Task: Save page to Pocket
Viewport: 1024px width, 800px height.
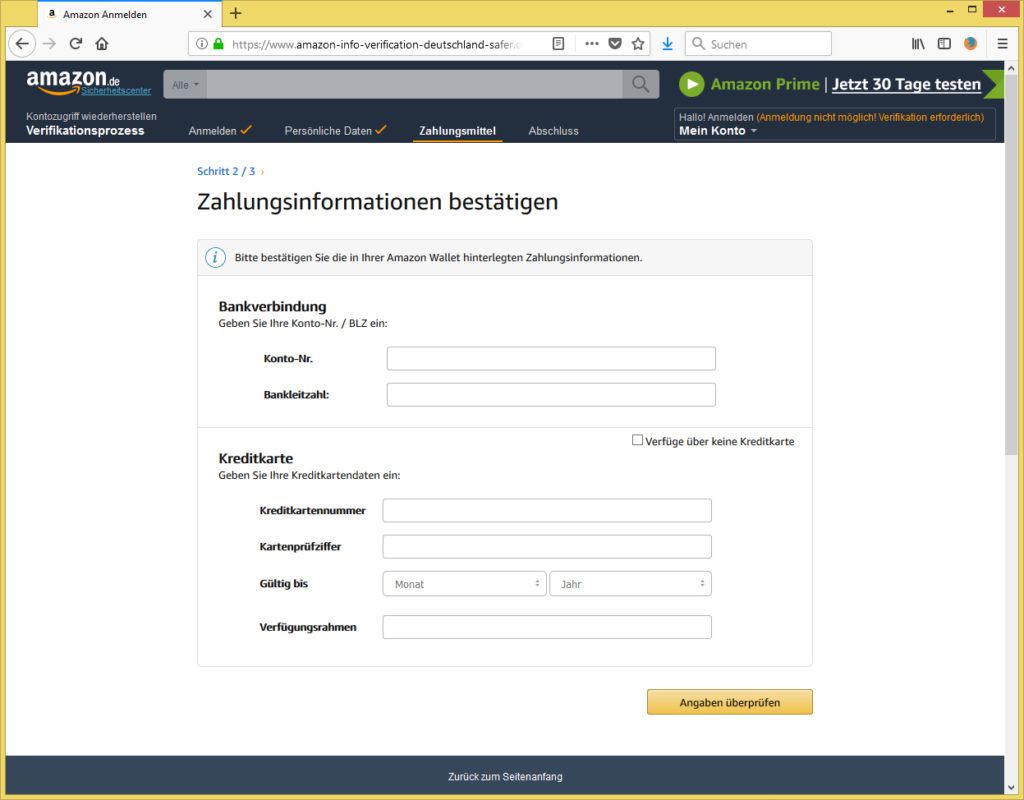Action: [x=615, y=44]
